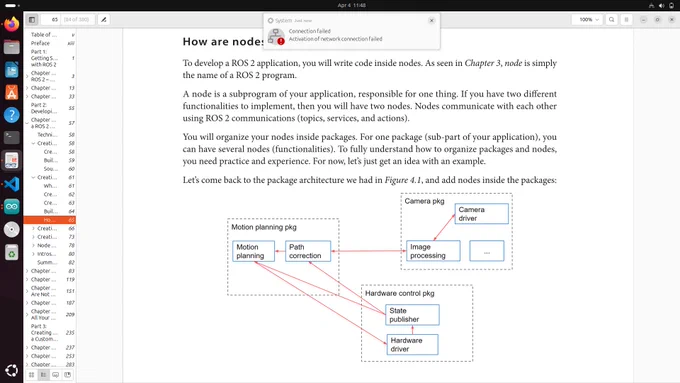The height and width of the screenshot is (383, 680).
Task: Go to the Preface outline entry
Action: 50,43
